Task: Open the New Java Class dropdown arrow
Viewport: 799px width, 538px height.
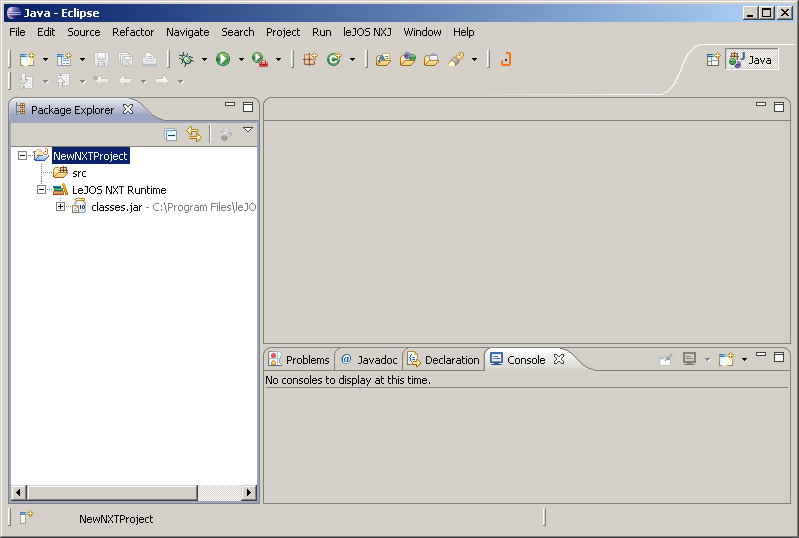Action: pos(352,60)
